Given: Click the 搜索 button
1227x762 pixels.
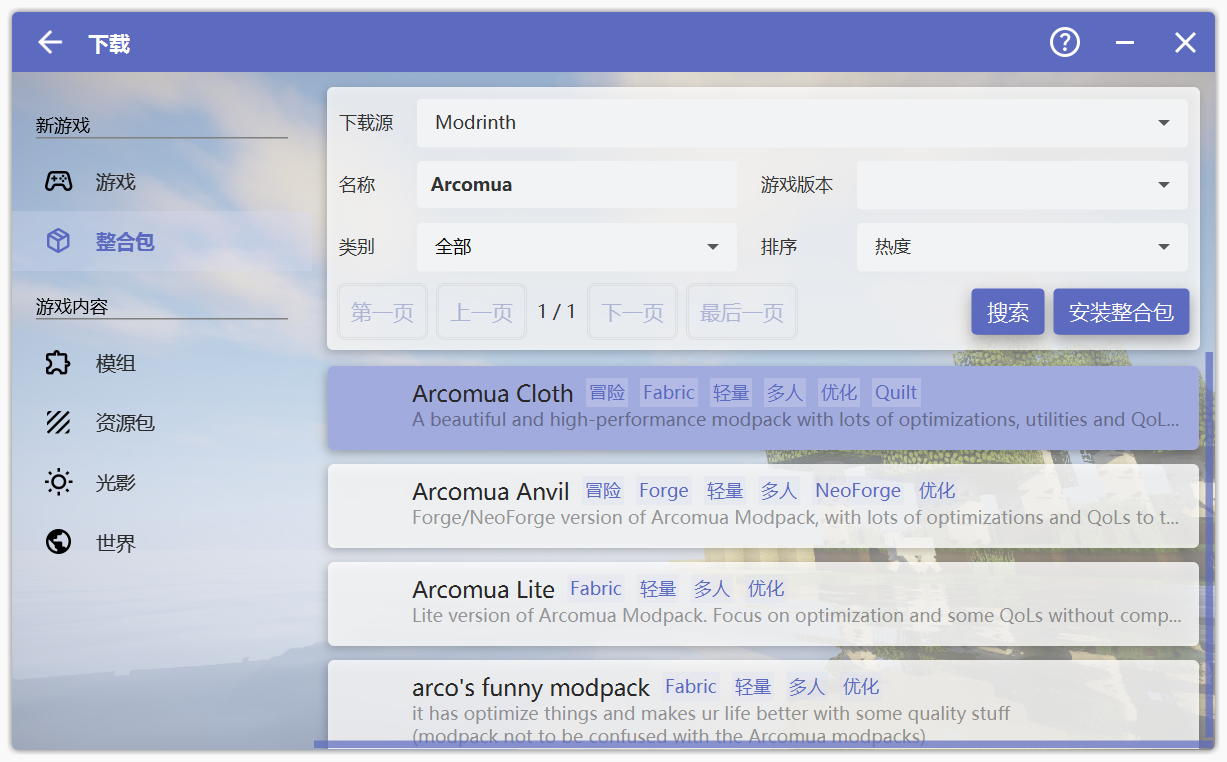Looking at the screenshot, I should [1008, 312].
